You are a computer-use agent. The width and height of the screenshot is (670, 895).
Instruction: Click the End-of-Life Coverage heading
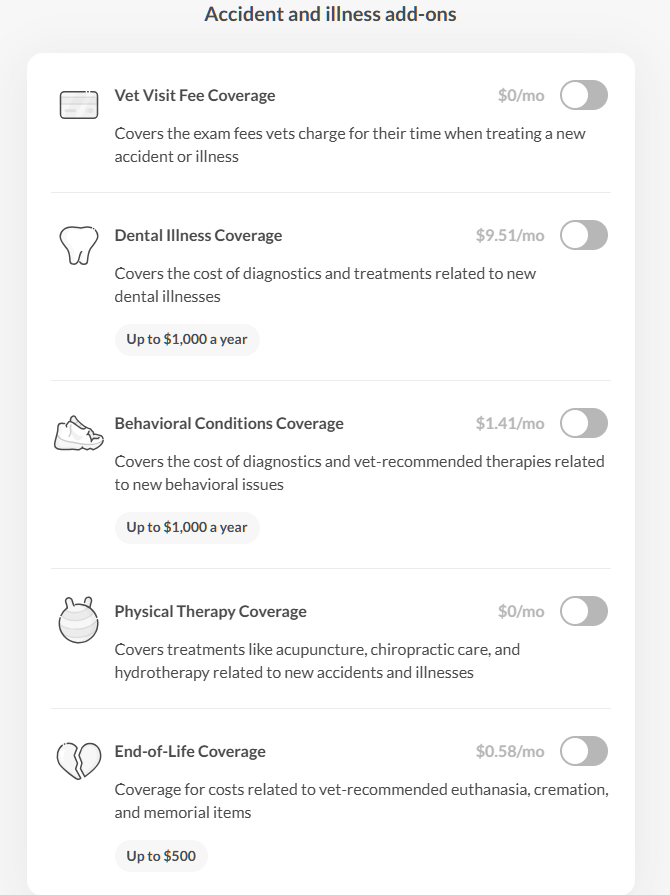(190, 751)
